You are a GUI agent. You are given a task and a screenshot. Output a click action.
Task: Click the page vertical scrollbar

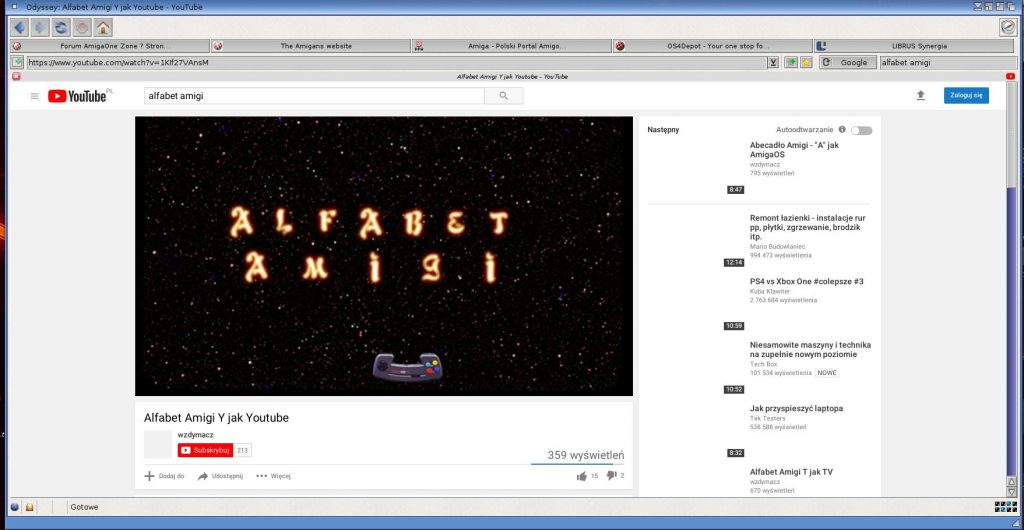(1011, 281)
